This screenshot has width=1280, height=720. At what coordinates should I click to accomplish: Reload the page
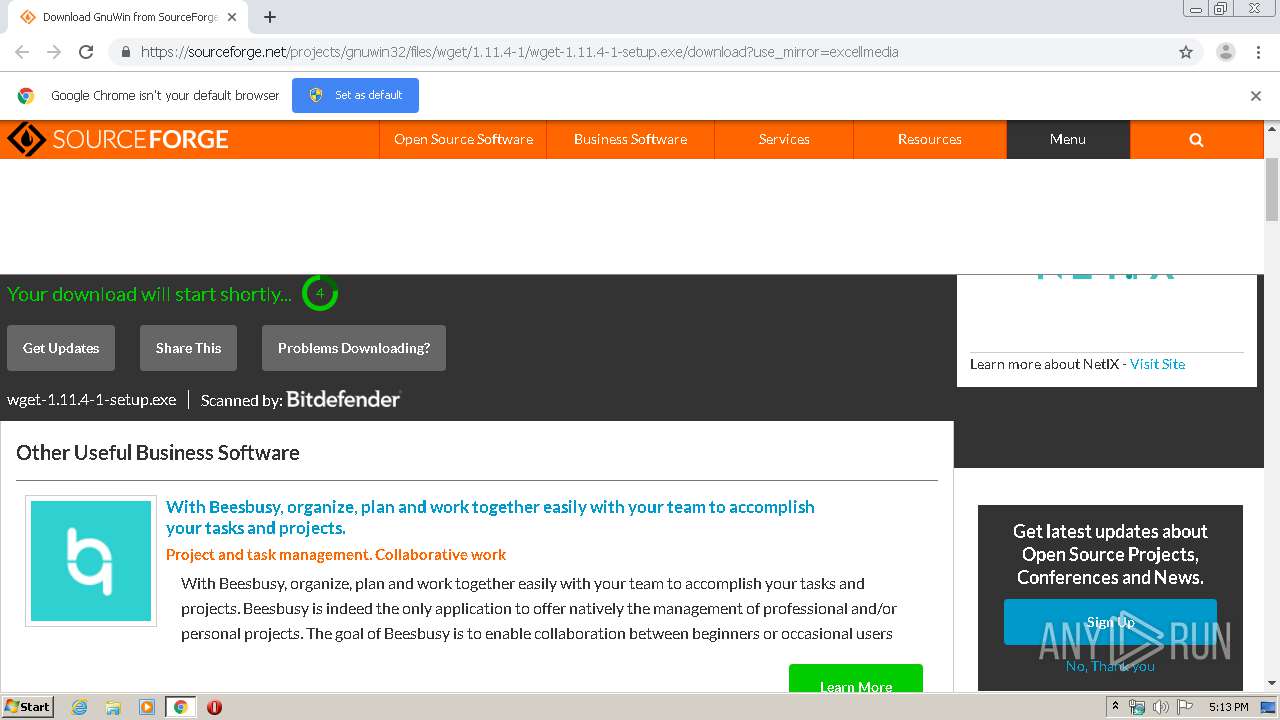(86, 52)
